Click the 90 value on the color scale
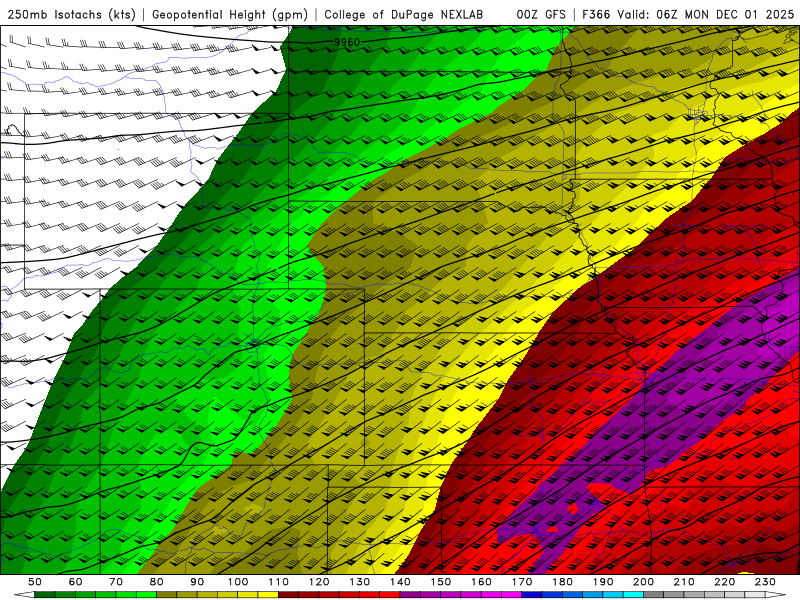 click(x=197, y=582)
